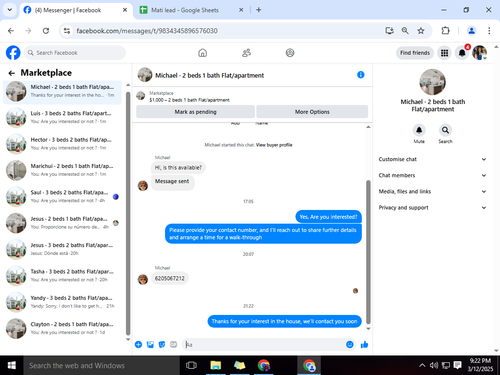The height and width of the screenshot is (375, 500).
Task: Open the $1,000 2 beds listing link
Action: [189, 100]
